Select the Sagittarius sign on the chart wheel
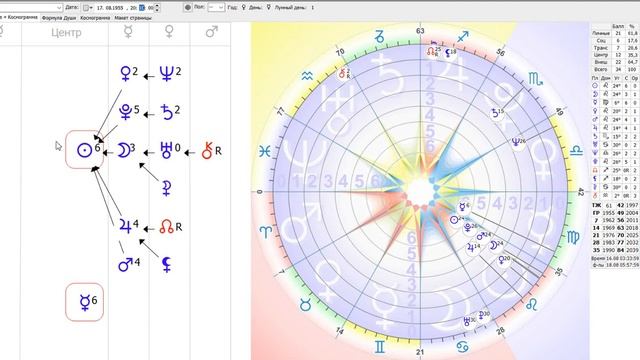640x360 pixels. pyautogui.click(x=463, y=37)
